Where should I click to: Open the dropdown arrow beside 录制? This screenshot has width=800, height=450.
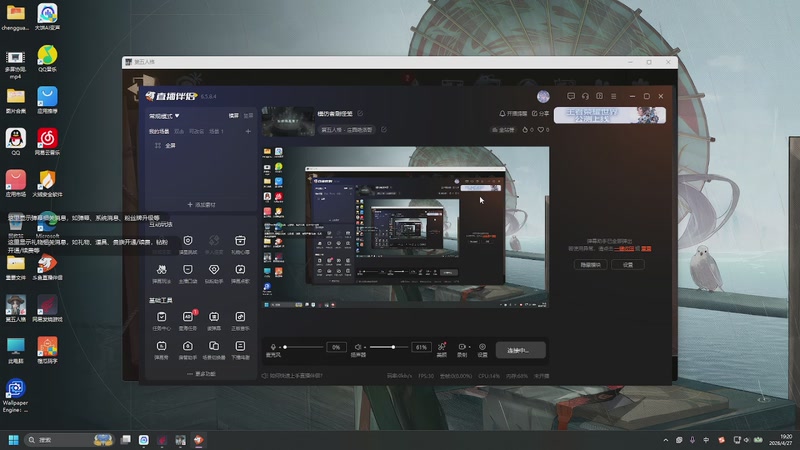click(469, 347)
